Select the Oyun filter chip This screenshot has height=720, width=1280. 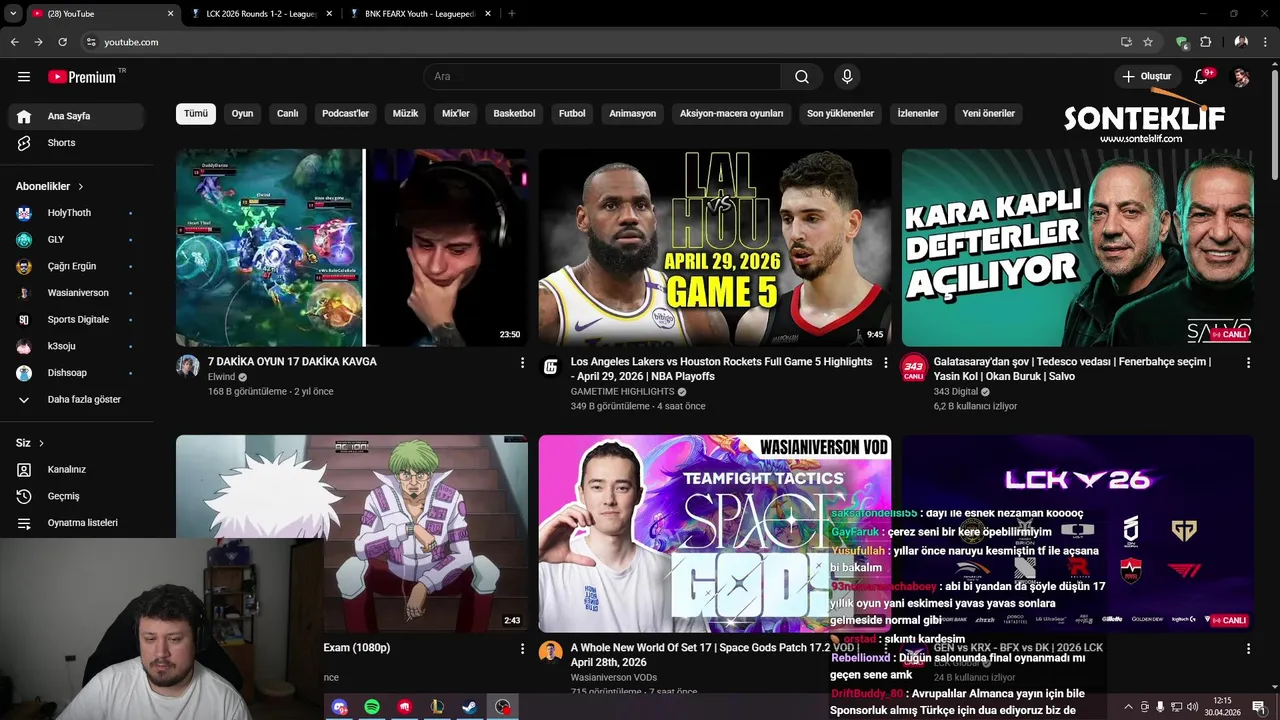(242, 113)
